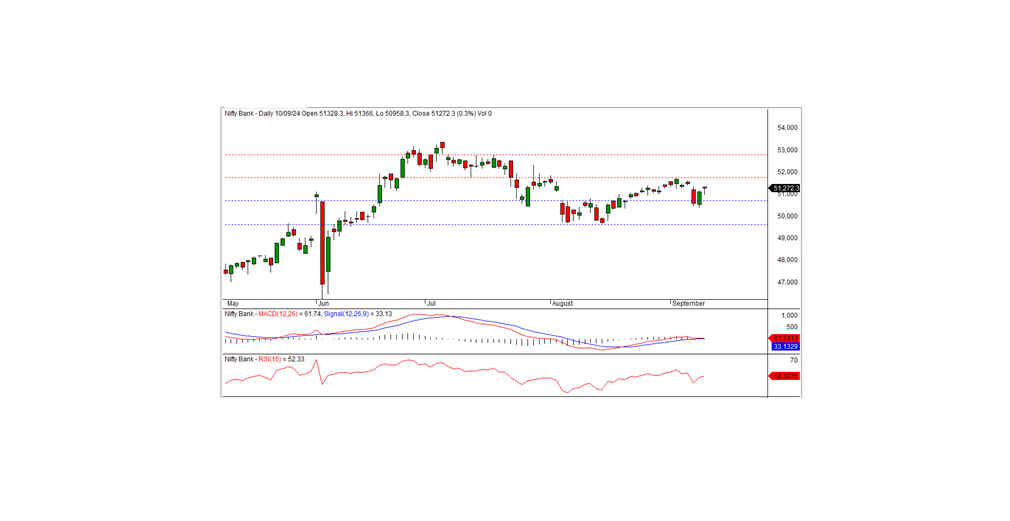The height and width of the screenshot is (521, 1010).
Task: Click the Jun label on the time axis
Action: [x=324, y=303]
